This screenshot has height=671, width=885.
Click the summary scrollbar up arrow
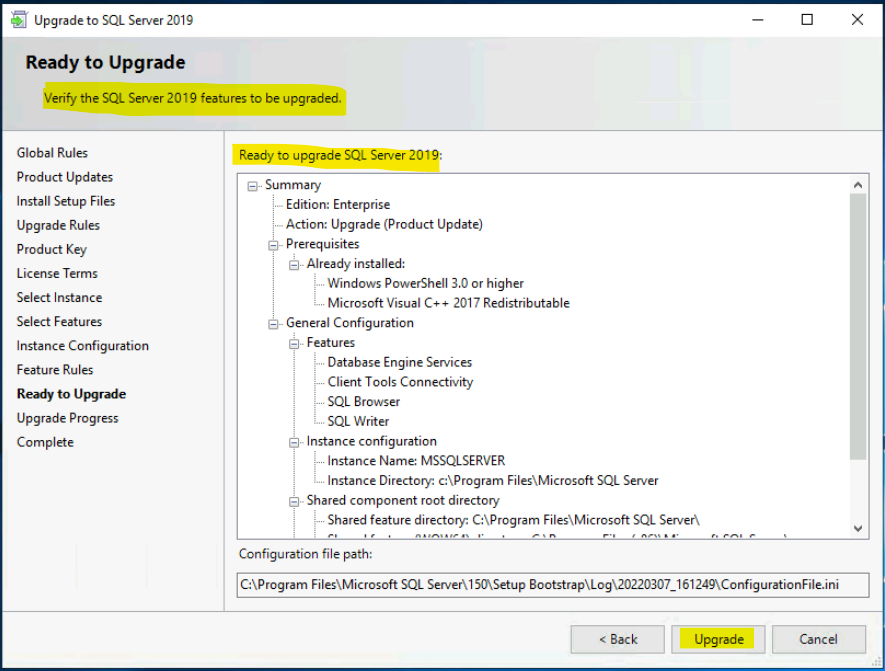pos(858,185)
